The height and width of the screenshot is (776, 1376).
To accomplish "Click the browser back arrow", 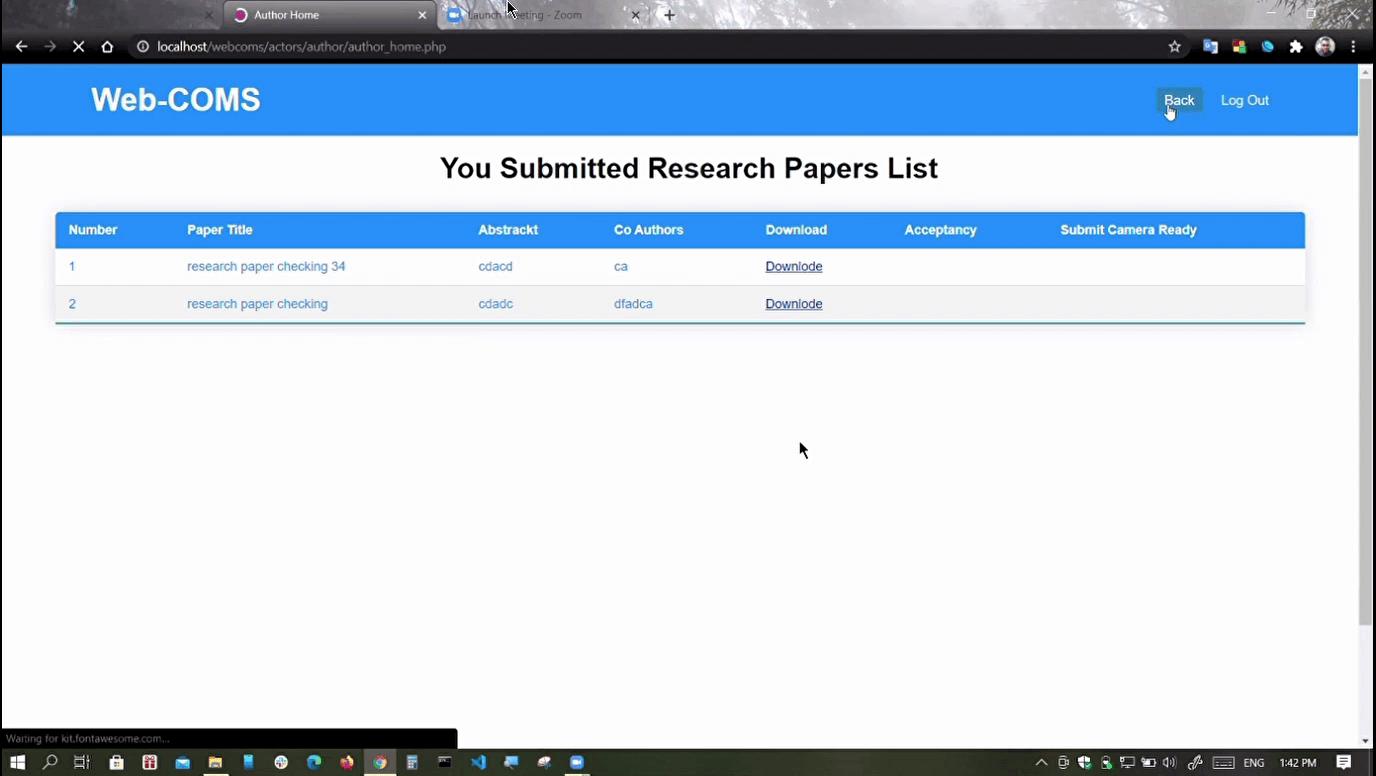I will pos(21,47).
